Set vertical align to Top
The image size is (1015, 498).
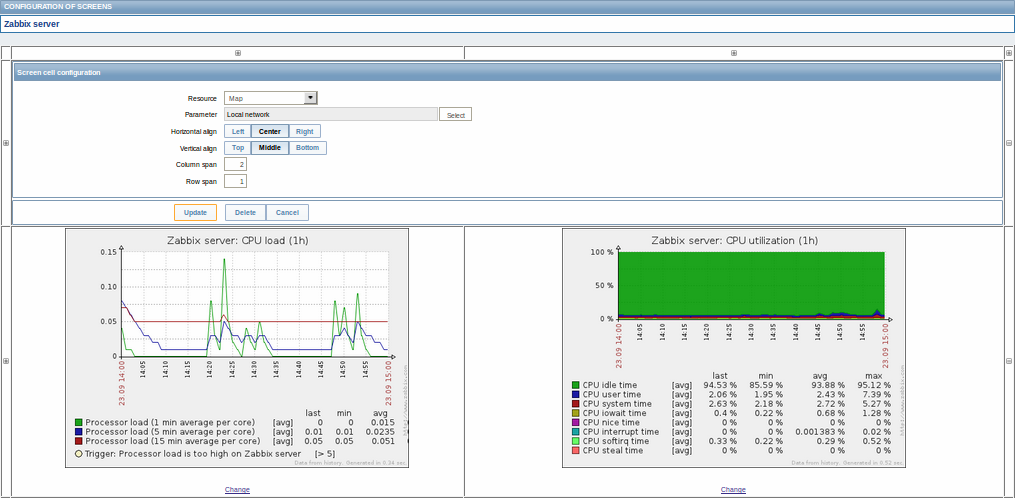pos(238,148)
